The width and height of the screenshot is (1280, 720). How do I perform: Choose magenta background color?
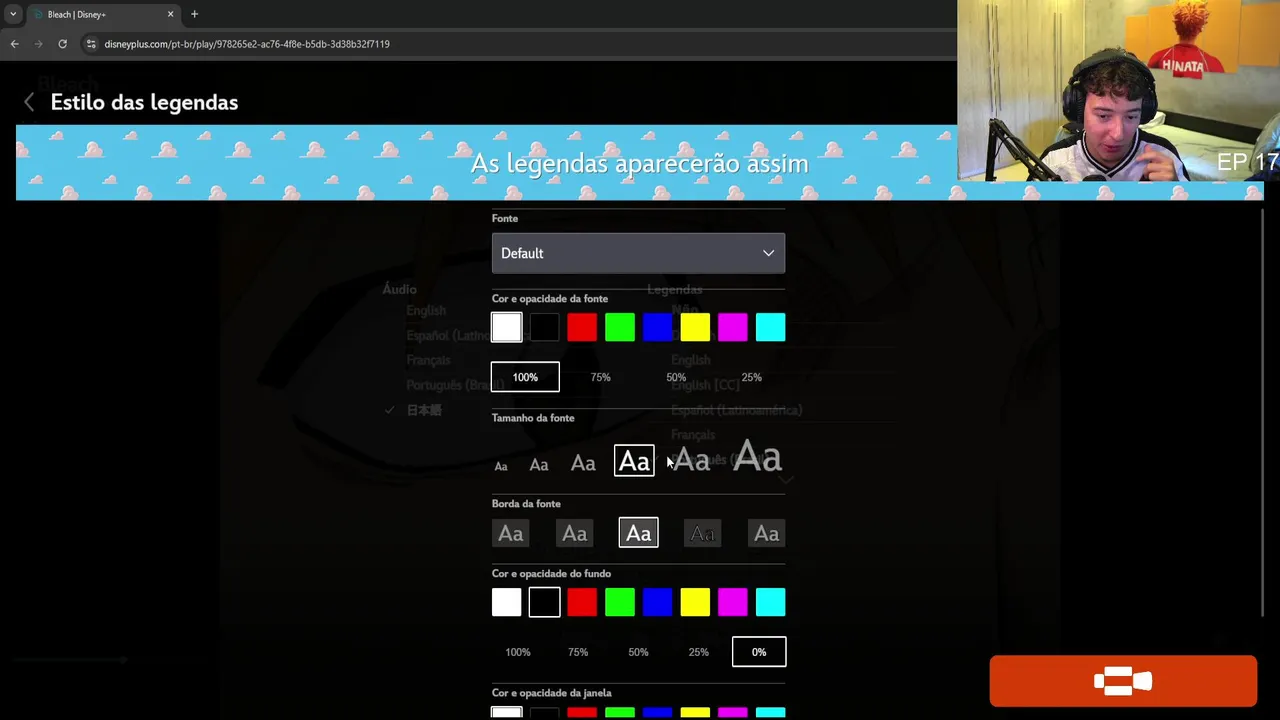pyautogui.click(x=733, y=602)
